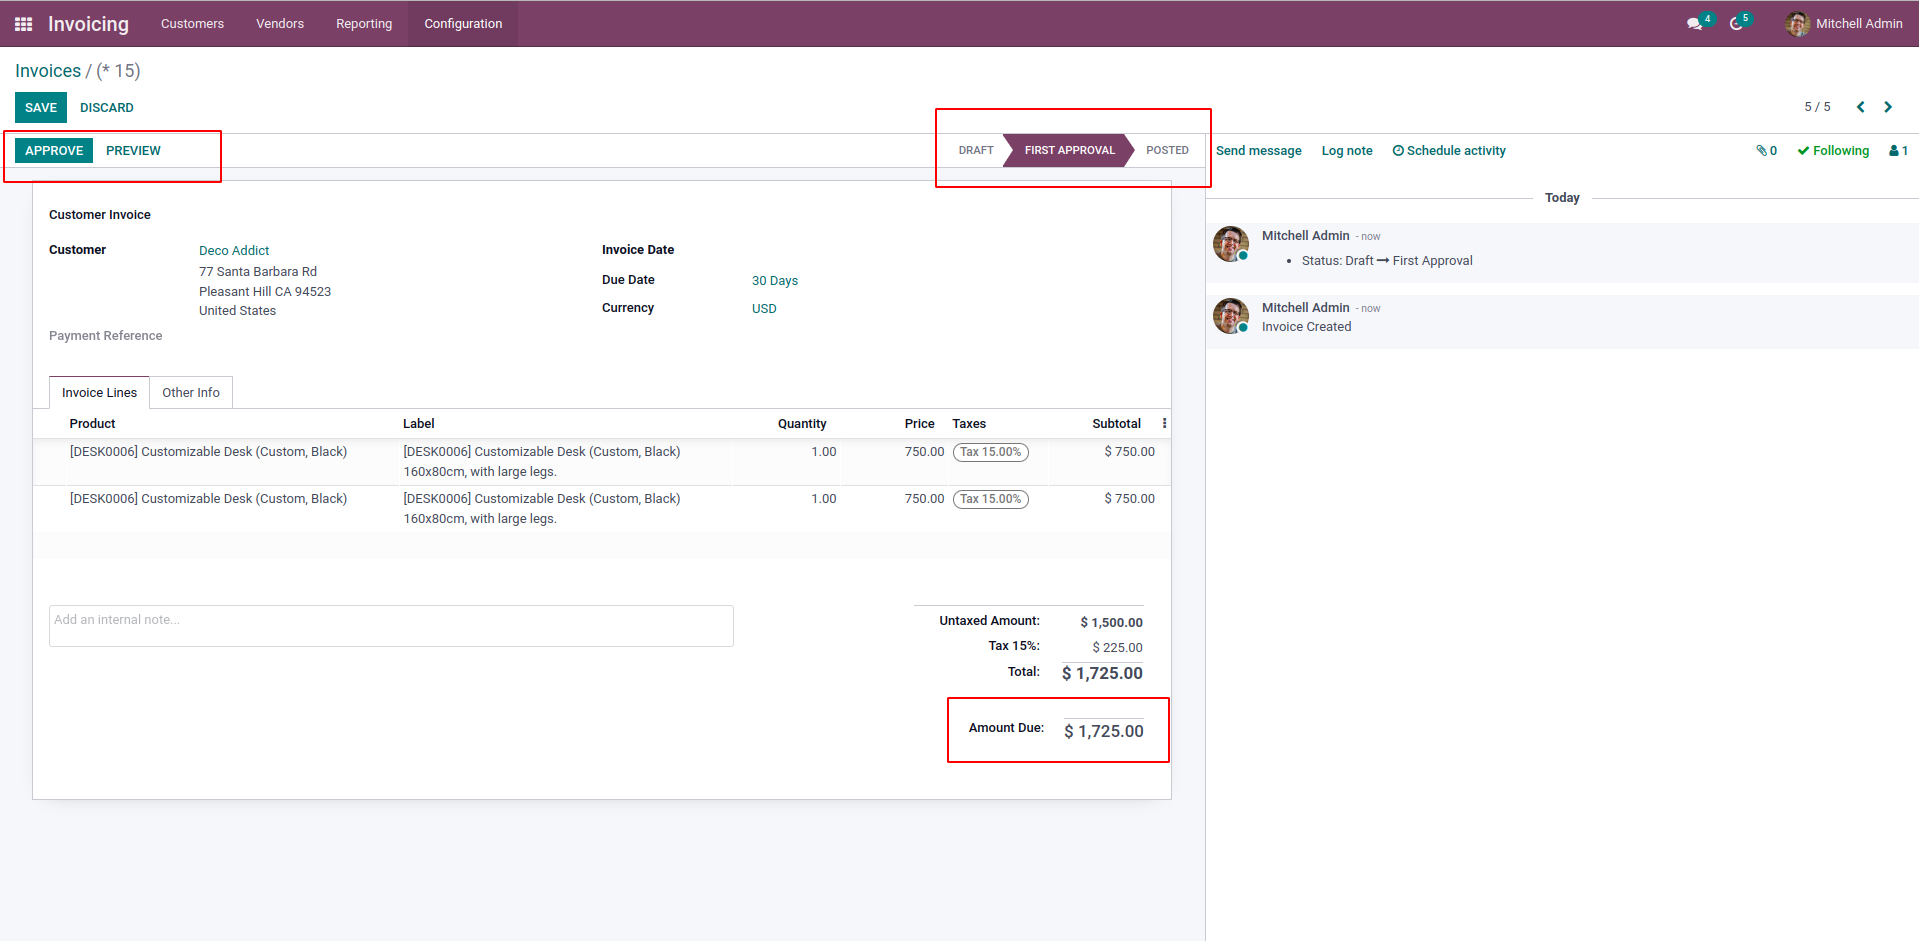Preview the invoice
This screenshot has width=1919, height=941.
[x=133, y=151]
